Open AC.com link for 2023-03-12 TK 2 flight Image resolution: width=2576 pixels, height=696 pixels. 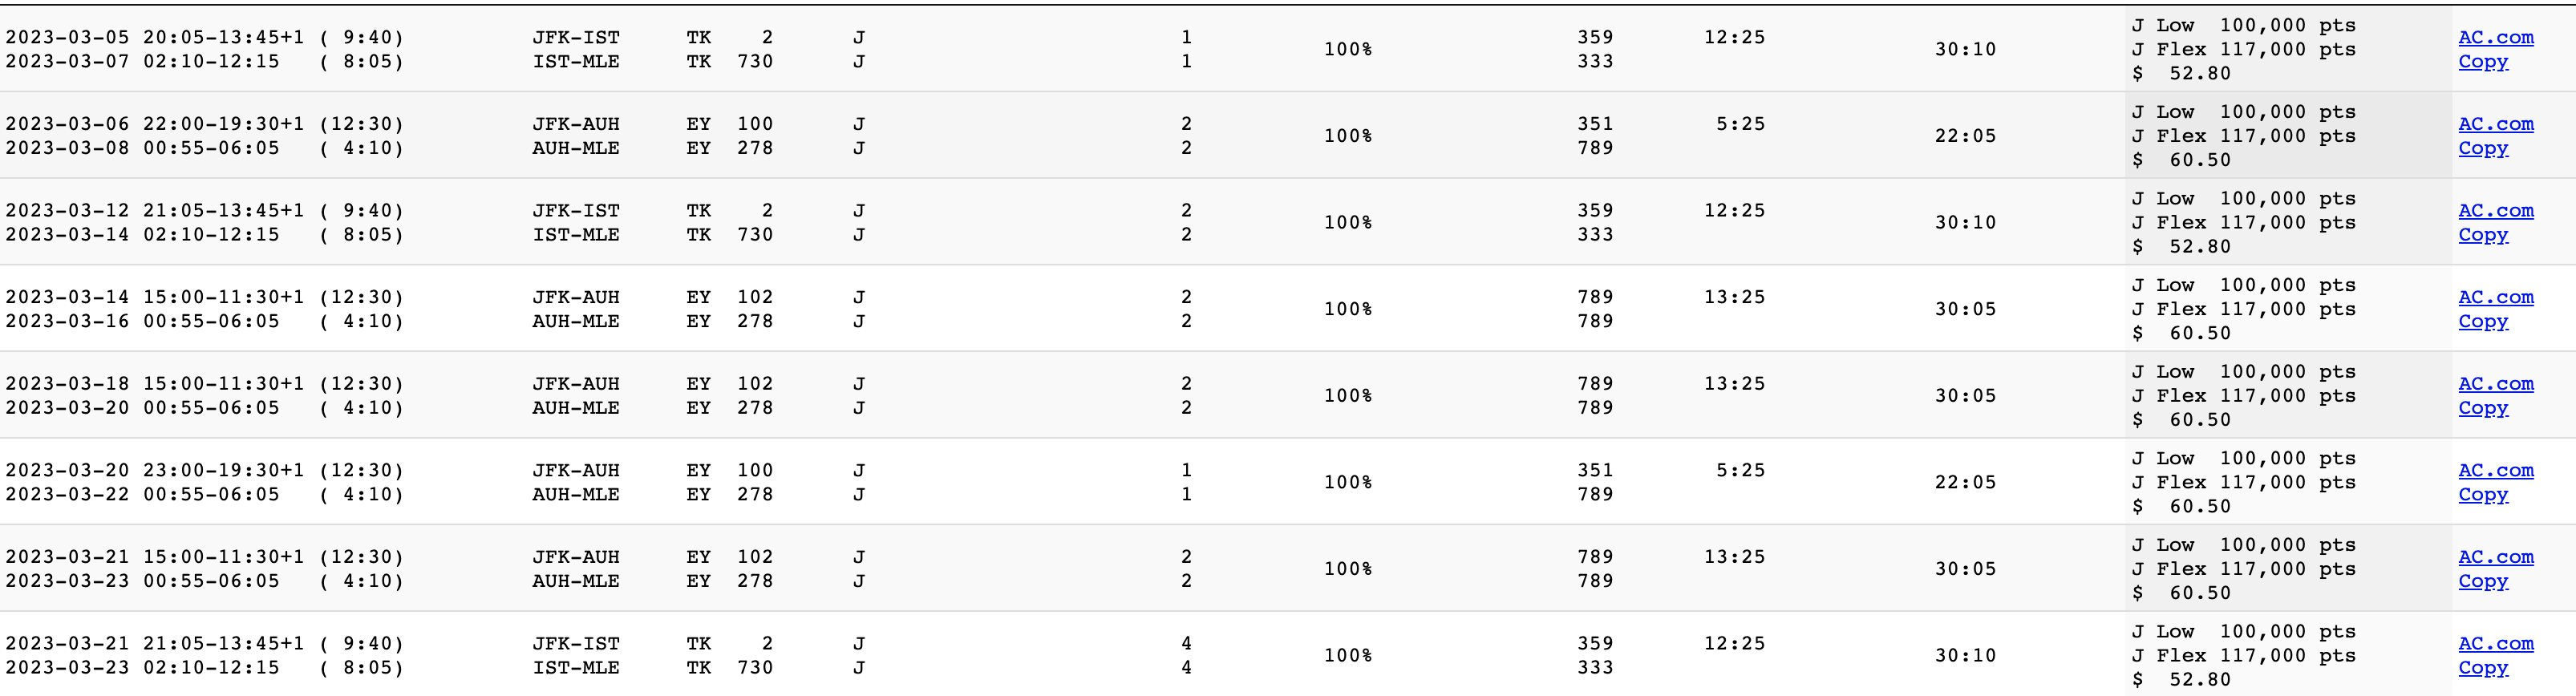[2496, 210]
